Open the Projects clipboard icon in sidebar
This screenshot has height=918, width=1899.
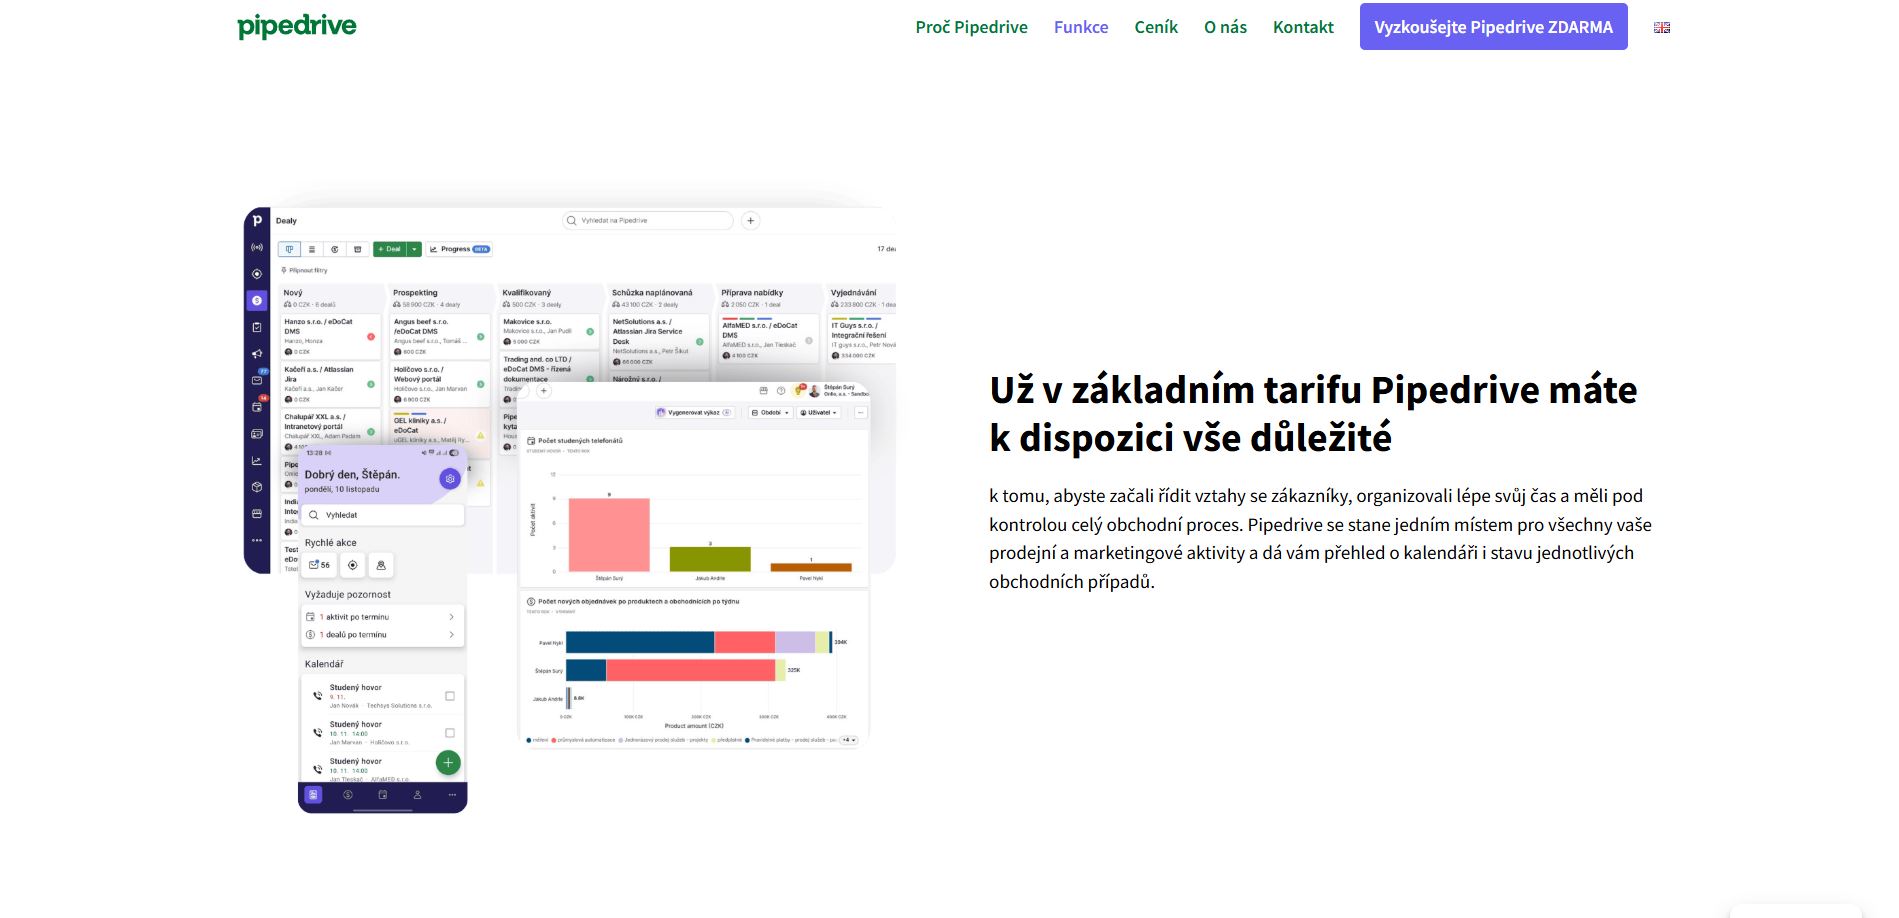pyautogui.click(x=257, y=327)
